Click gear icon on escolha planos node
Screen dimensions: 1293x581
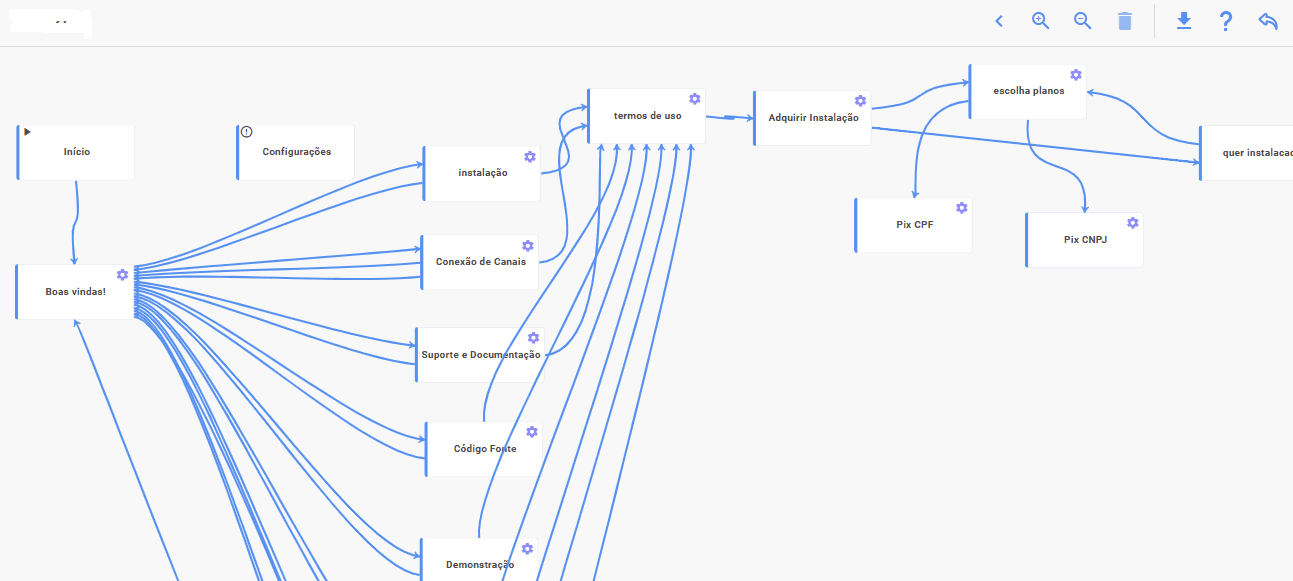tap(1076, 75)
